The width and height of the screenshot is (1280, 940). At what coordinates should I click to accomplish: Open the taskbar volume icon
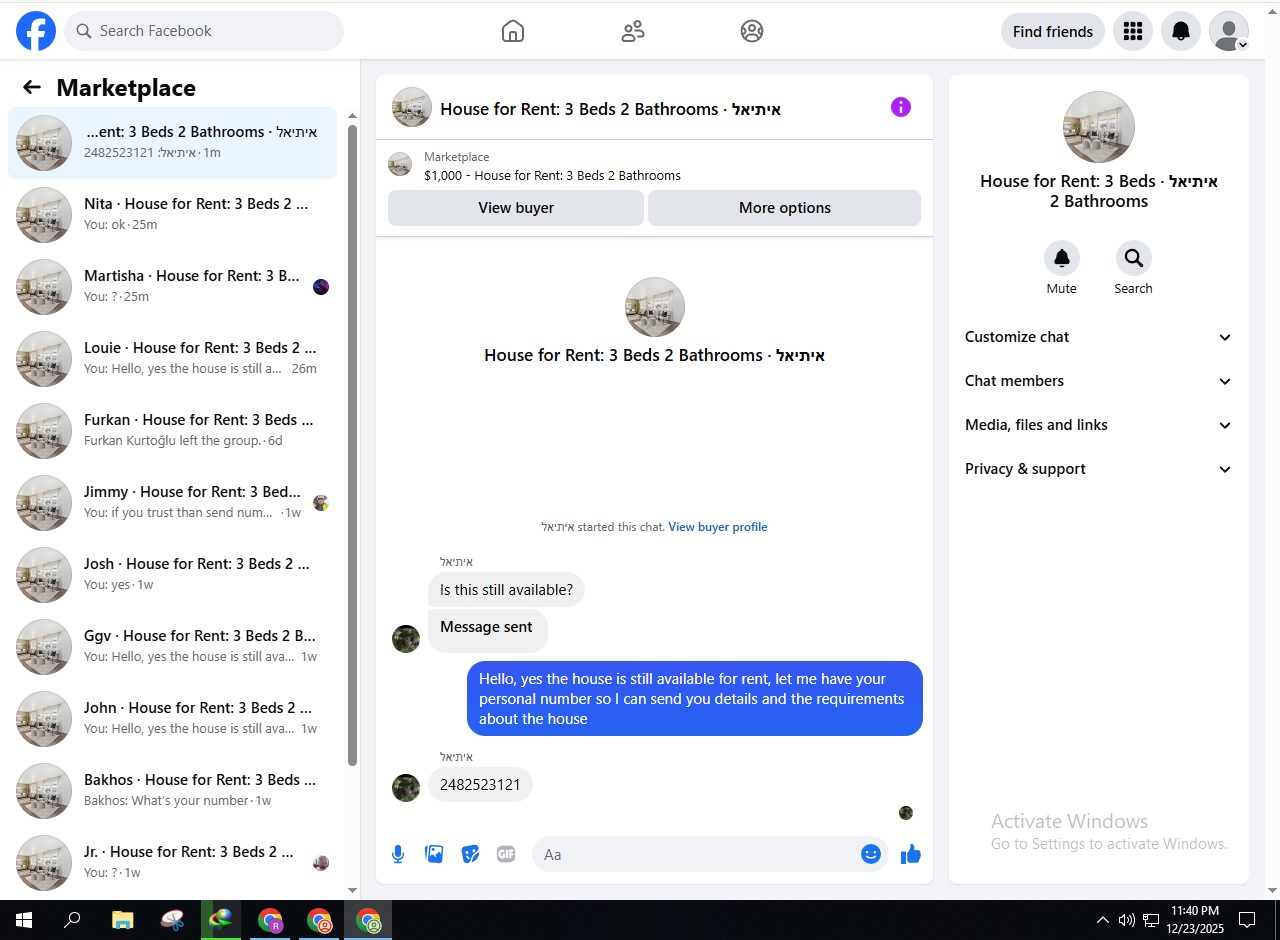[1127, 920]
